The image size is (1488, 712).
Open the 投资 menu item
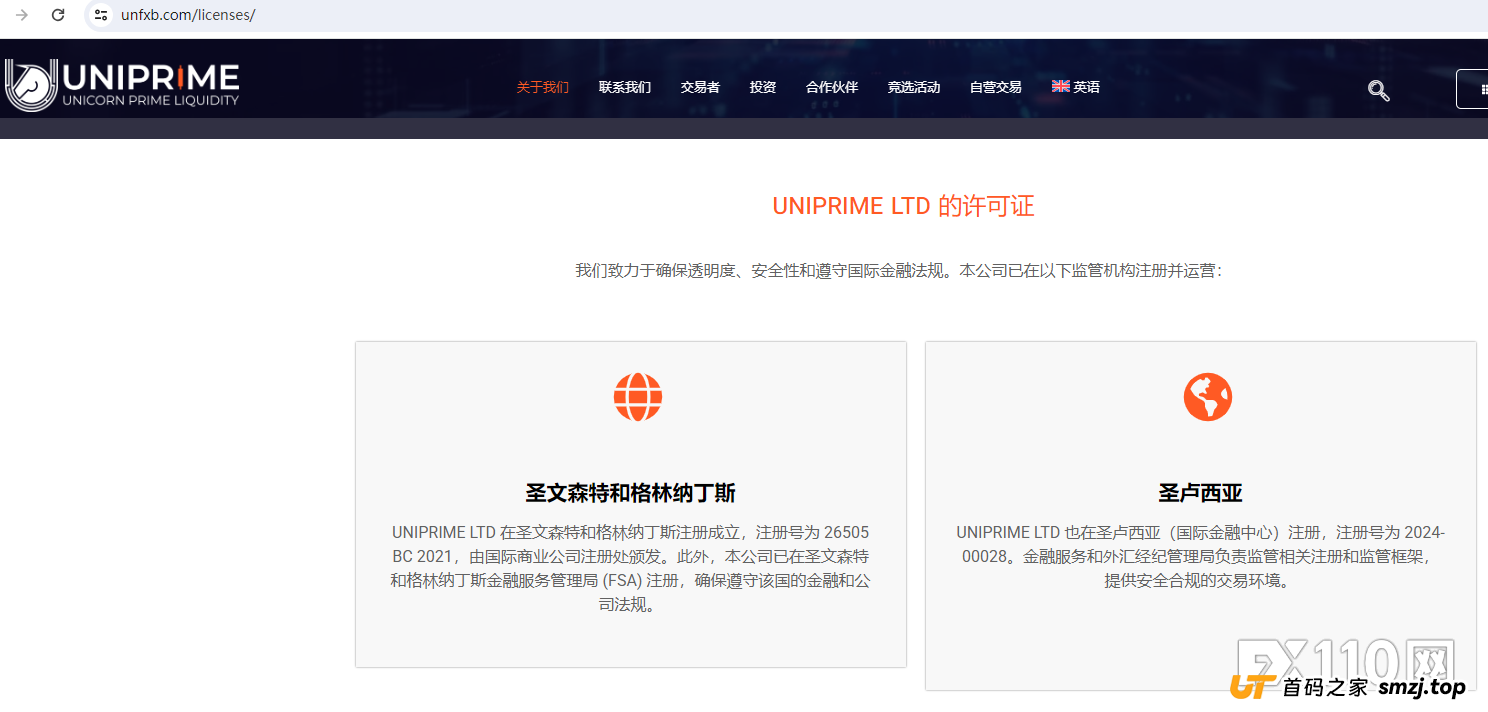763,87
